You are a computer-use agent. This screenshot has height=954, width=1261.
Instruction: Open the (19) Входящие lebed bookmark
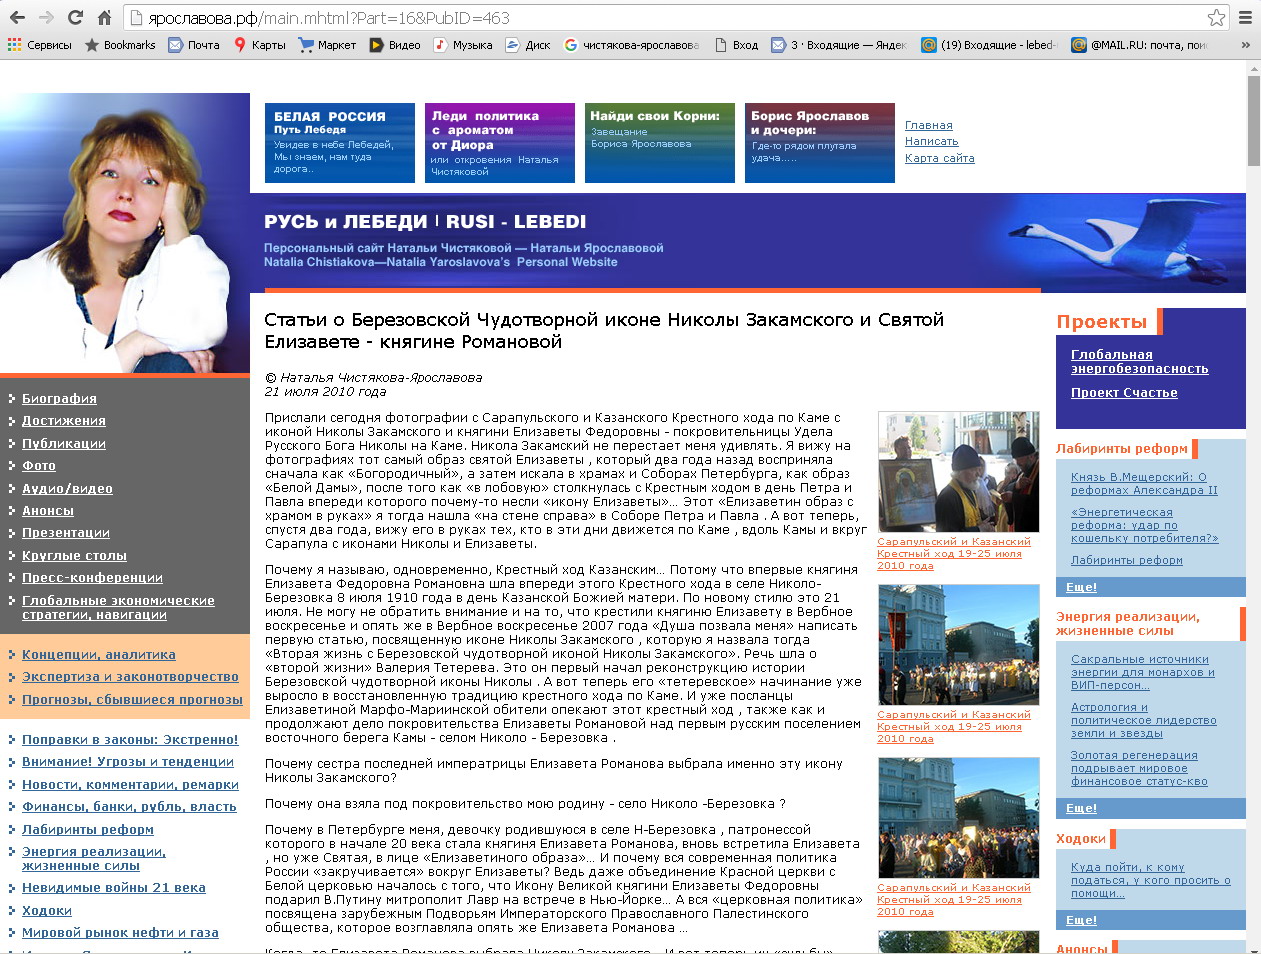click(989, 45)
